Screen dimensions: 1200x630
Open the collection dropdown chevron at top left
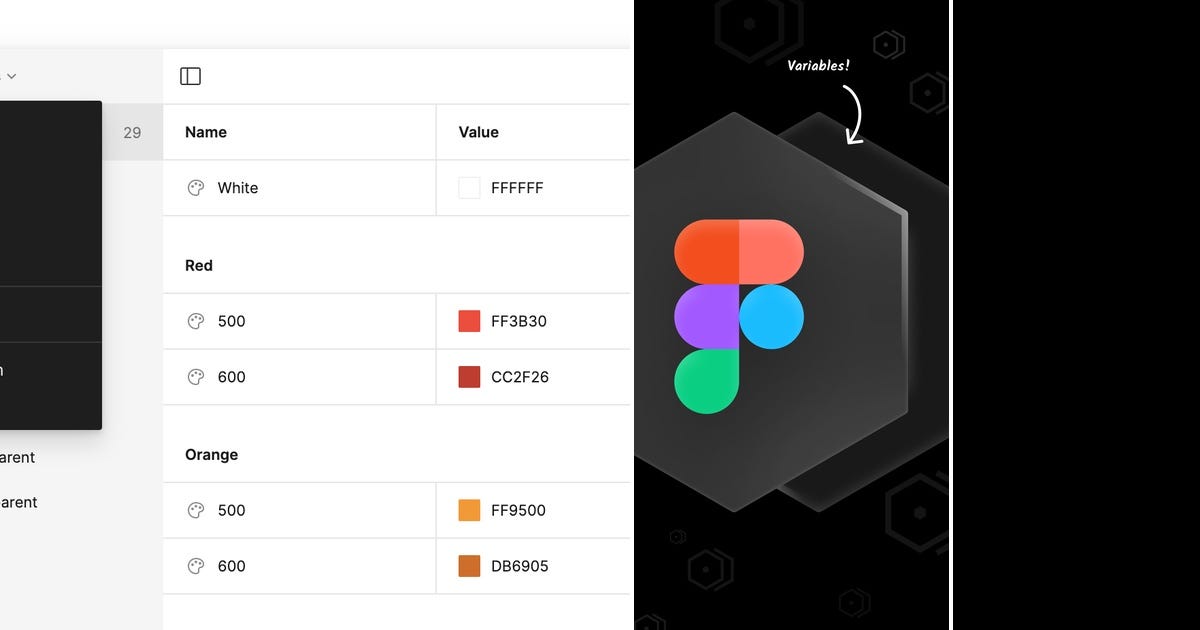pyautogui.click(x=11, y=75)
